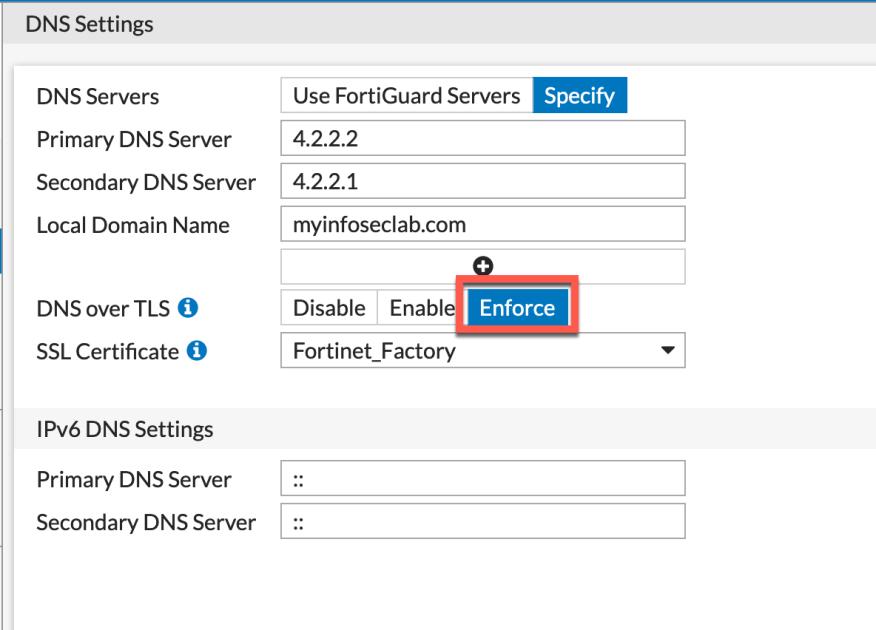Click the IPv6 DNS Settings section header
876x630 pixels.
pyautogui.click(x=125, y=429)
